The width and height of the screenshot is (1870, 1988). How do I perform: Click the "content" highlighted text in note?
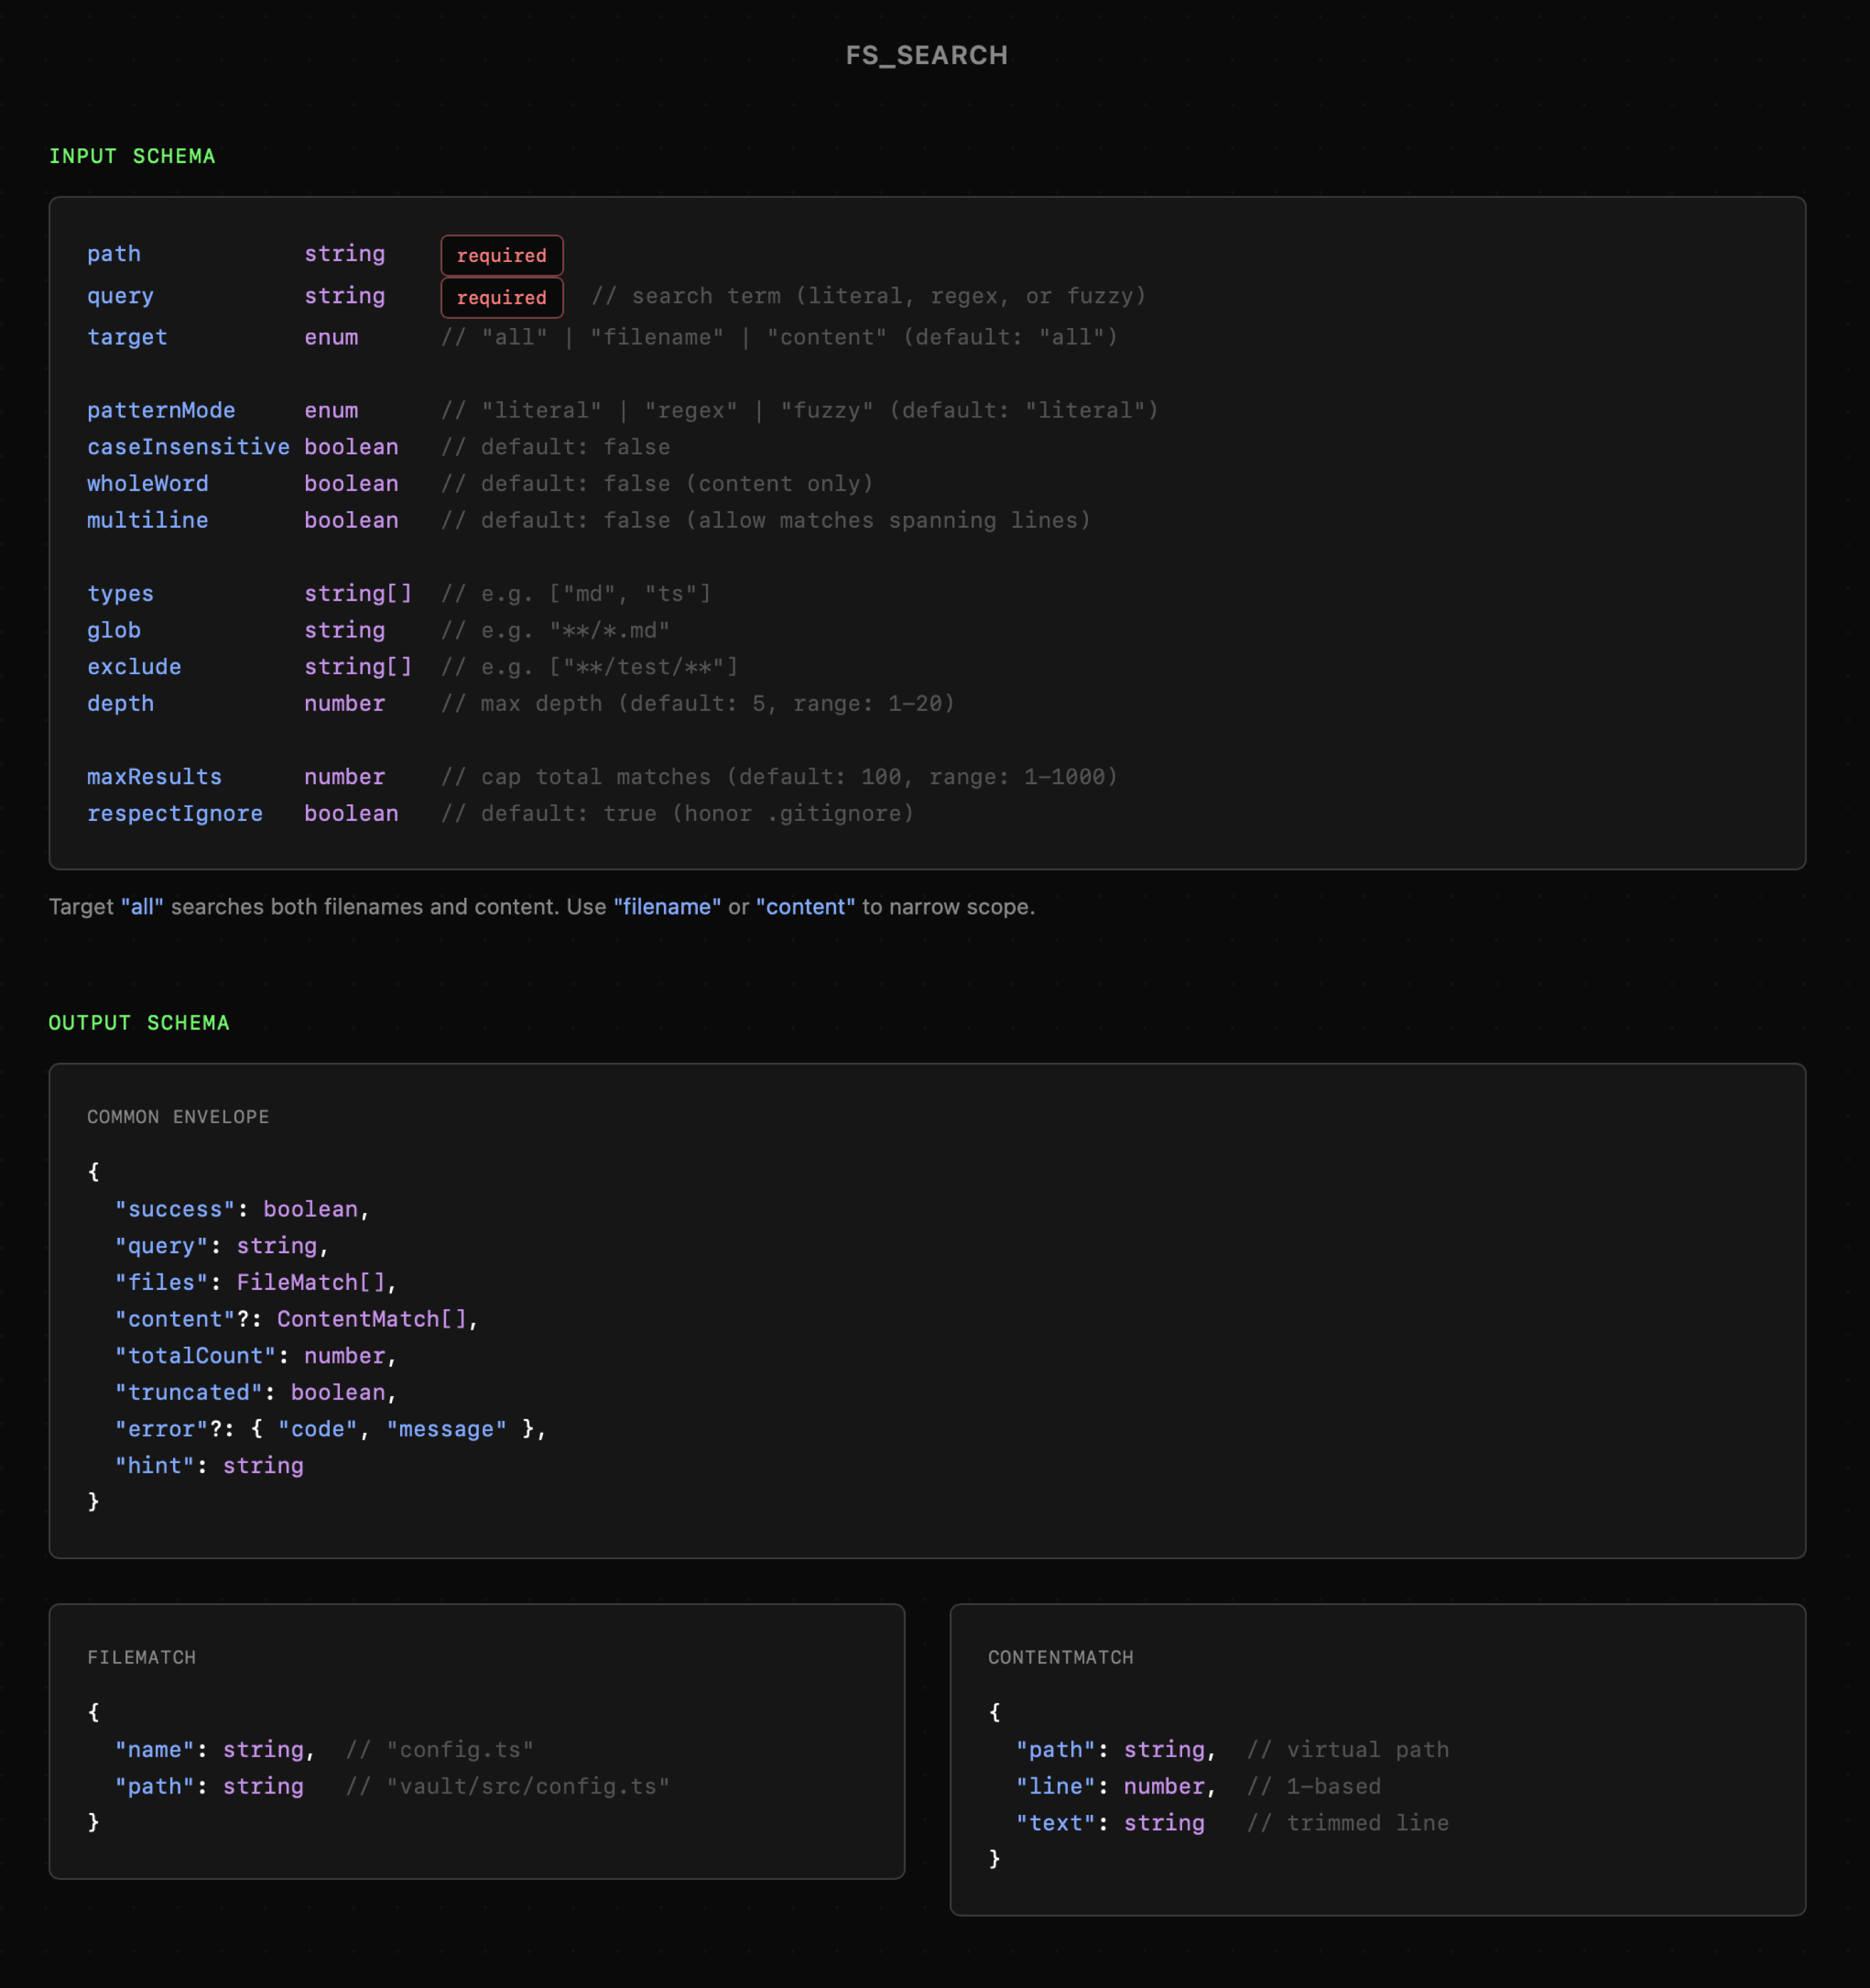(805, 907)
